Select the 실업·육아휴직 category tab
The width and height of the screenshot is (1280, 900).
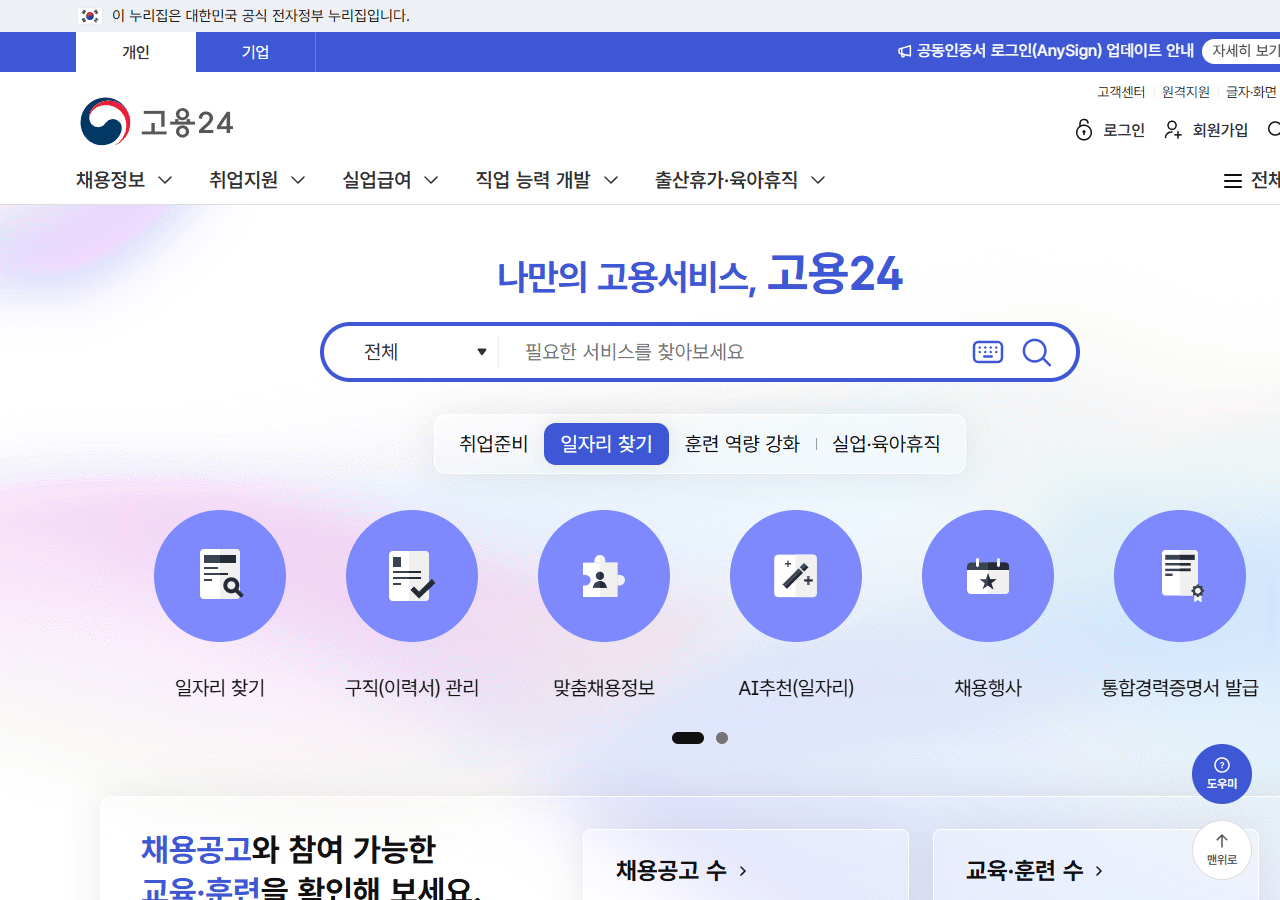(886, 444)
